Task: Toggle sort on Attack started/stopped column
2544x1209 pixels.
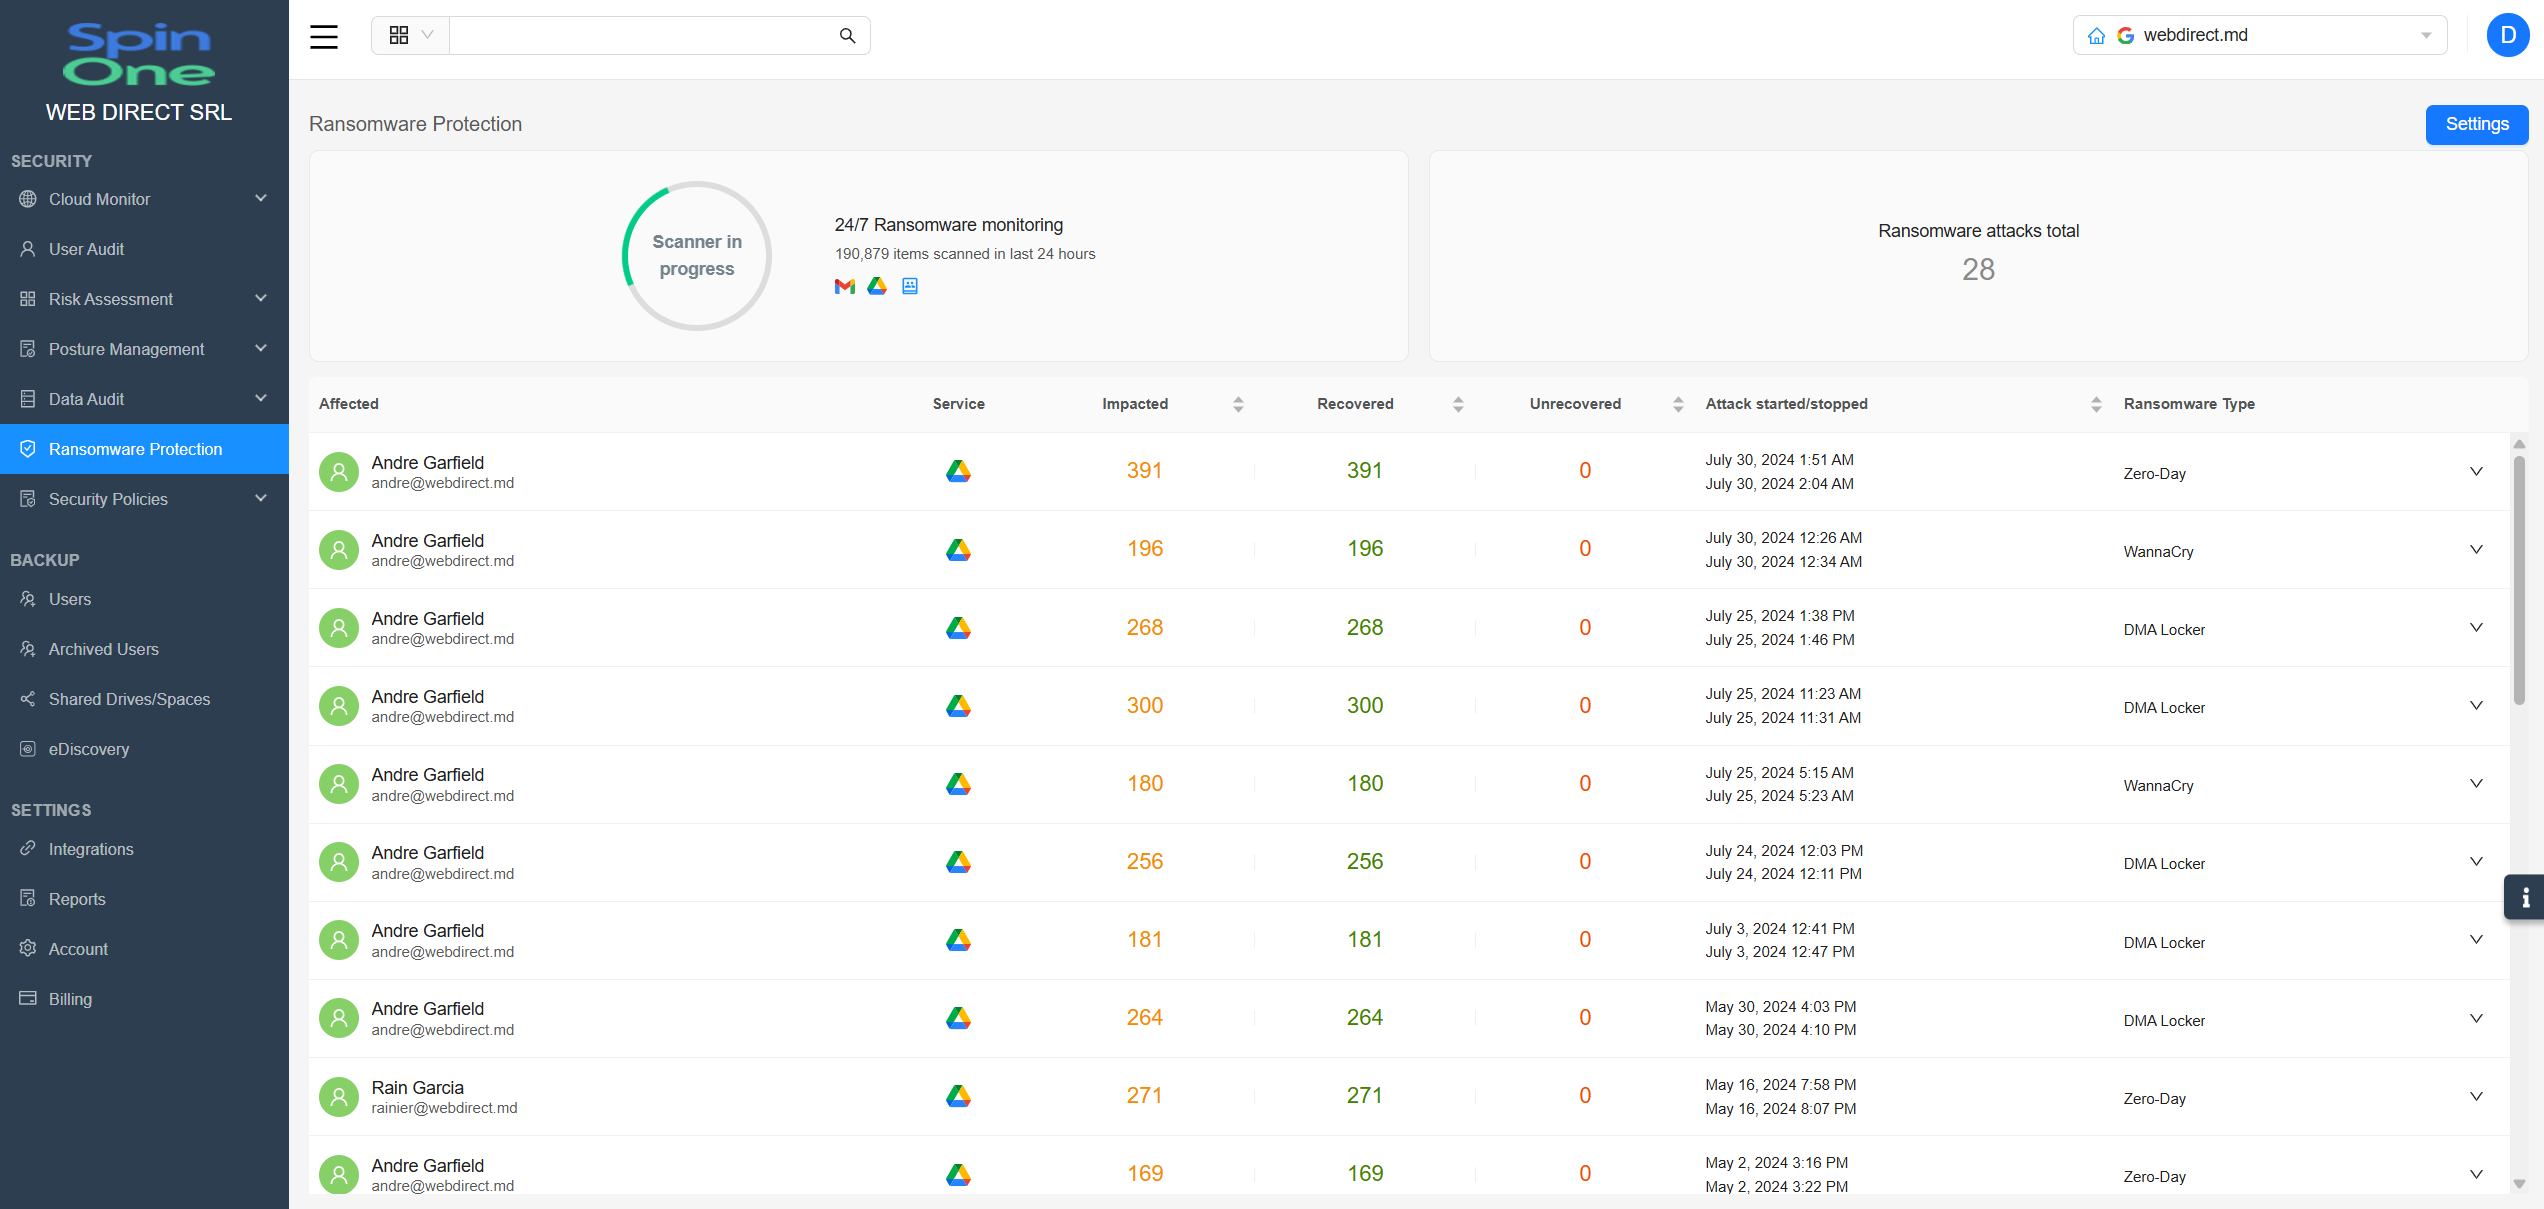Action: [x=2095, y=404]
